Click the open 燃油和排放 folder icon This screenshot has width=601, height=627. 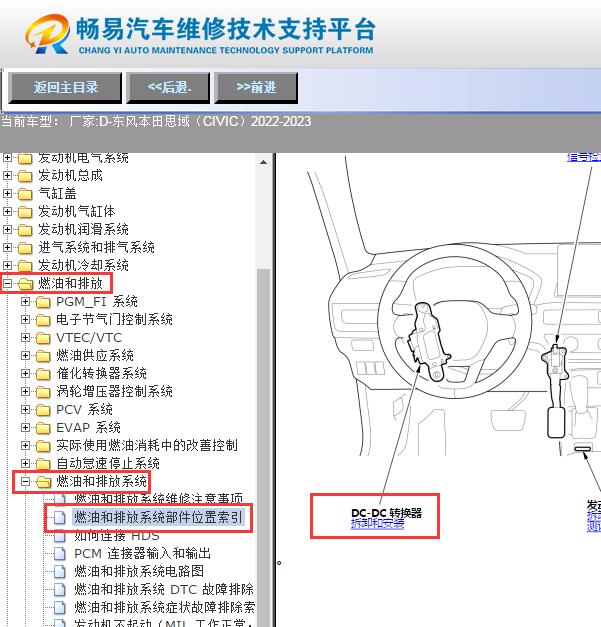(x=26, y=284)
